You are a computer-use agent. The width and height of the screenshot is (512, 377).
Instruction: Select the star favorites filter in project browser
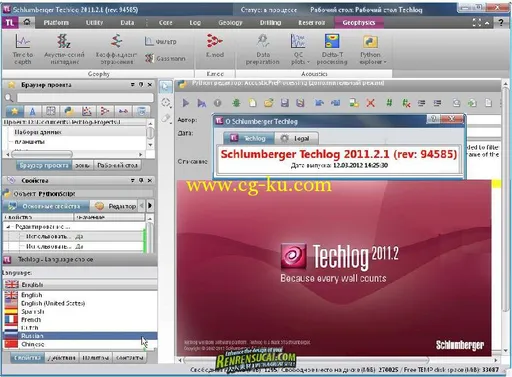pyautogui.click(x=14, y=111)
